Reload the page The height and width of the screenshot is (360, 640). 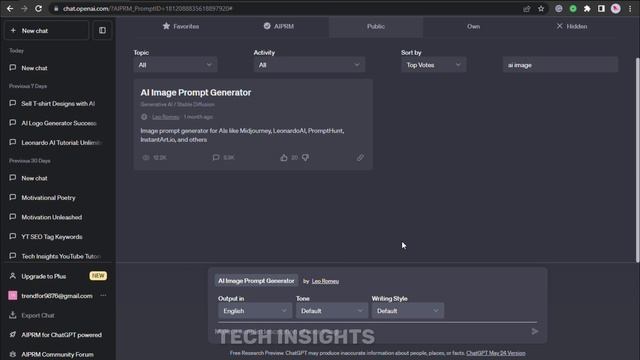tap(38, 9)
